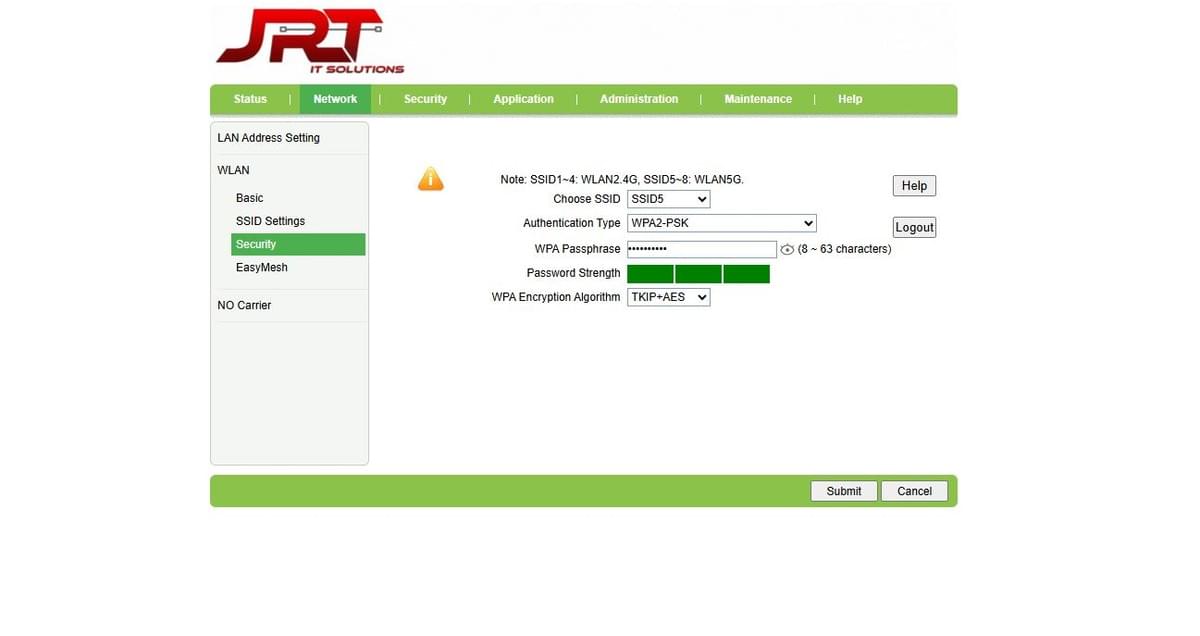The image size is (1200, 636).
Task: Open the Status tab
Action: pyautogui.click(x=250, y=99)
